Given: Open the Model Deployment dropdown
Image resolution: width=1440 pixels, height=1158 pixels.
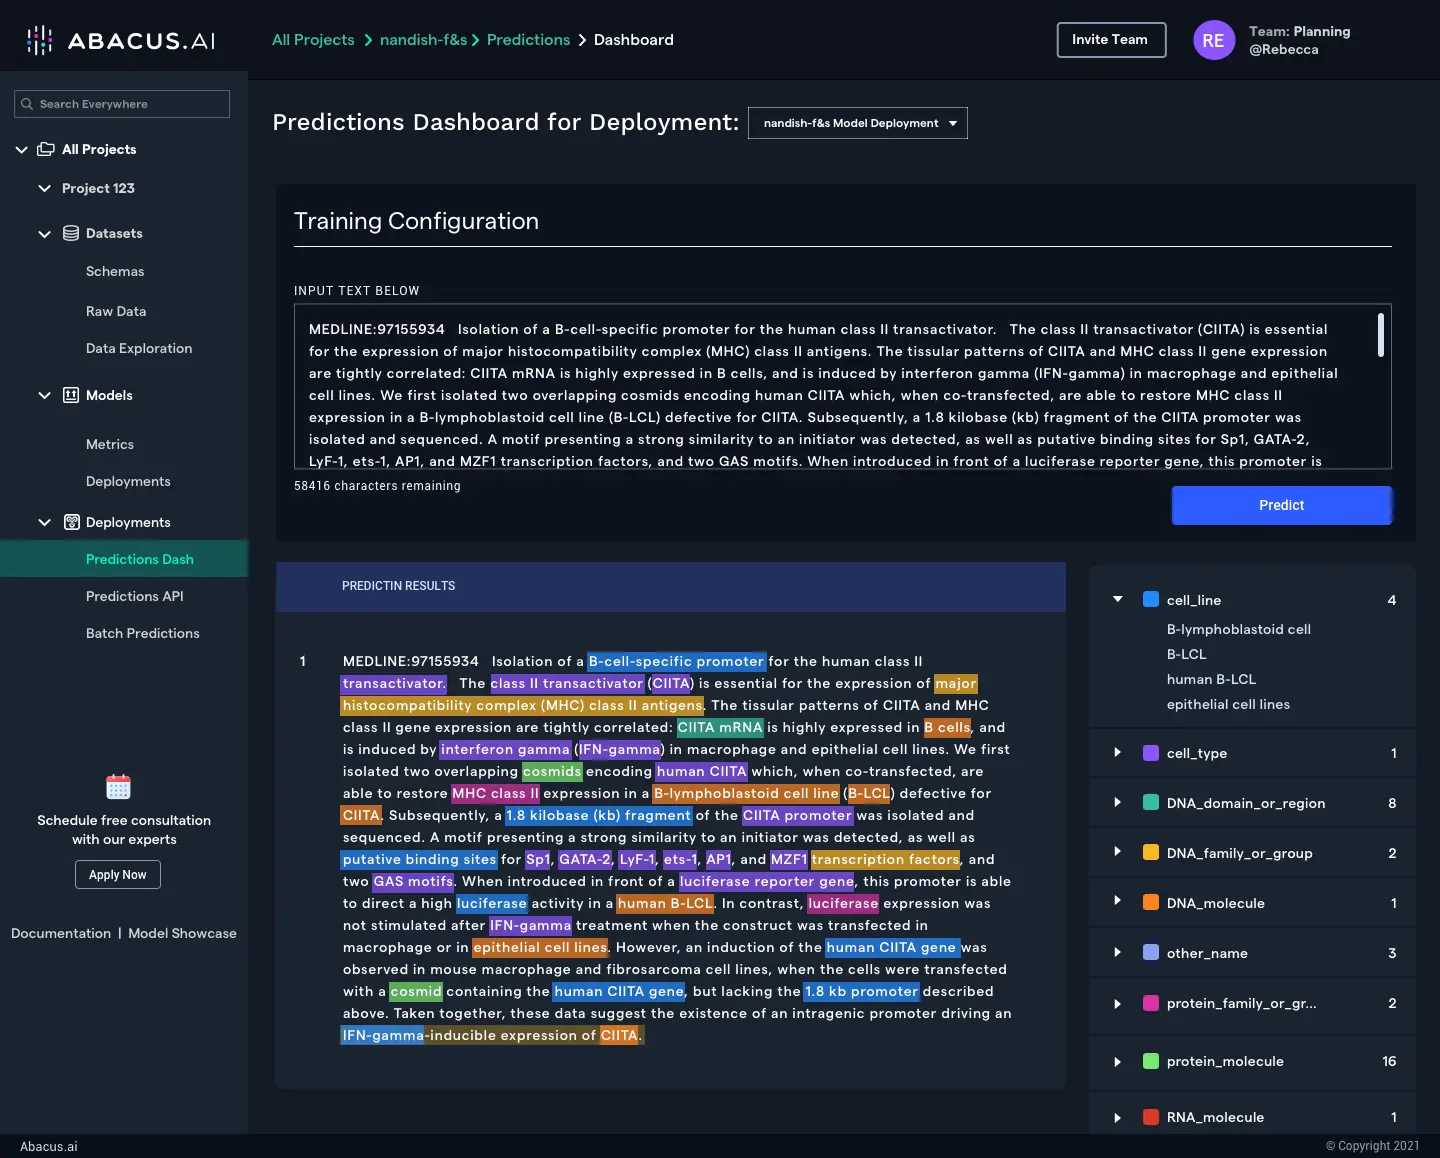Looking at the screenshot, I should pyautogui.click(x=857, y=123).
